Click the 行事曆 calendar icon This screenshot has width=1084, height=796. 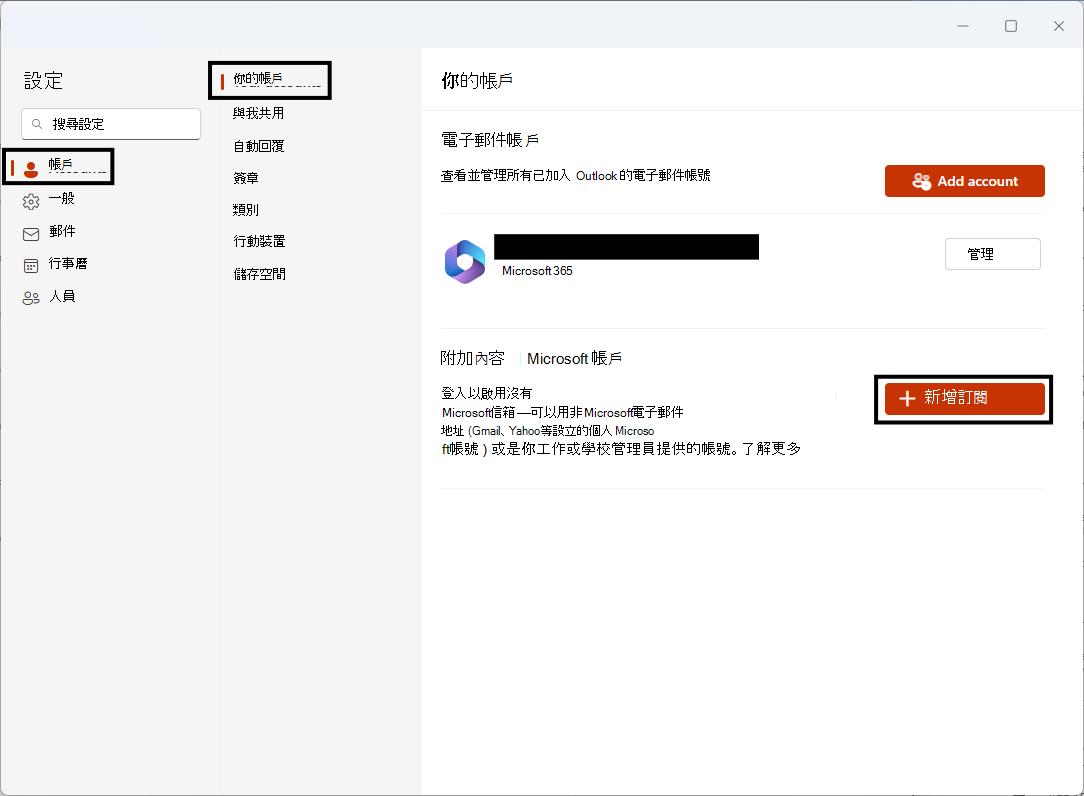31,266
